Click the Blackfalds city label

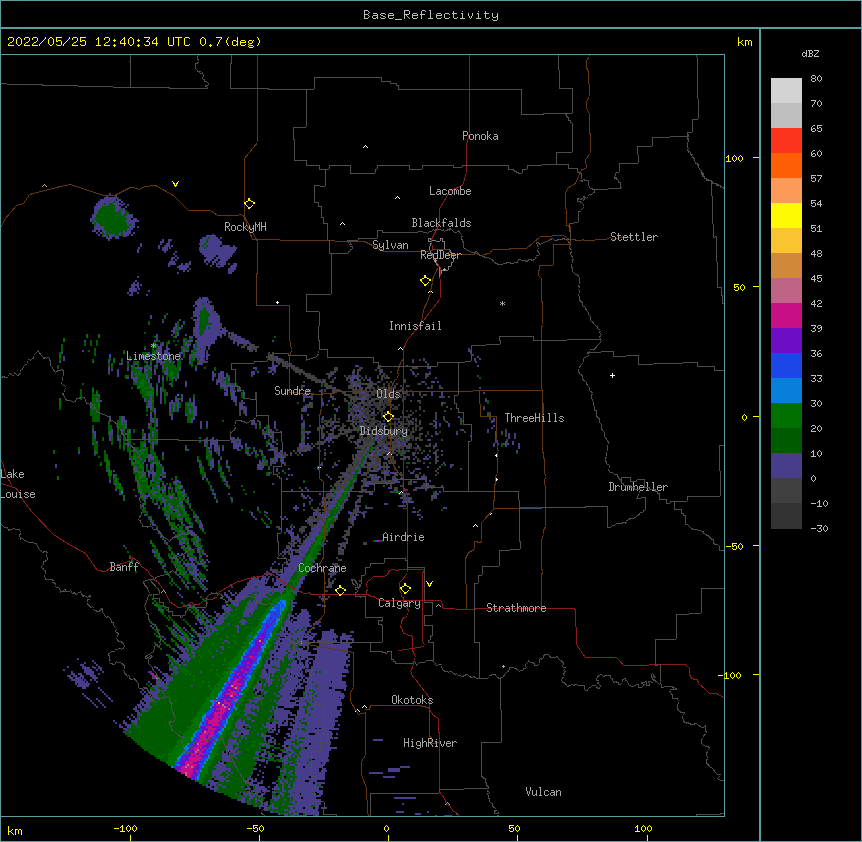click(x=441, y=223)
